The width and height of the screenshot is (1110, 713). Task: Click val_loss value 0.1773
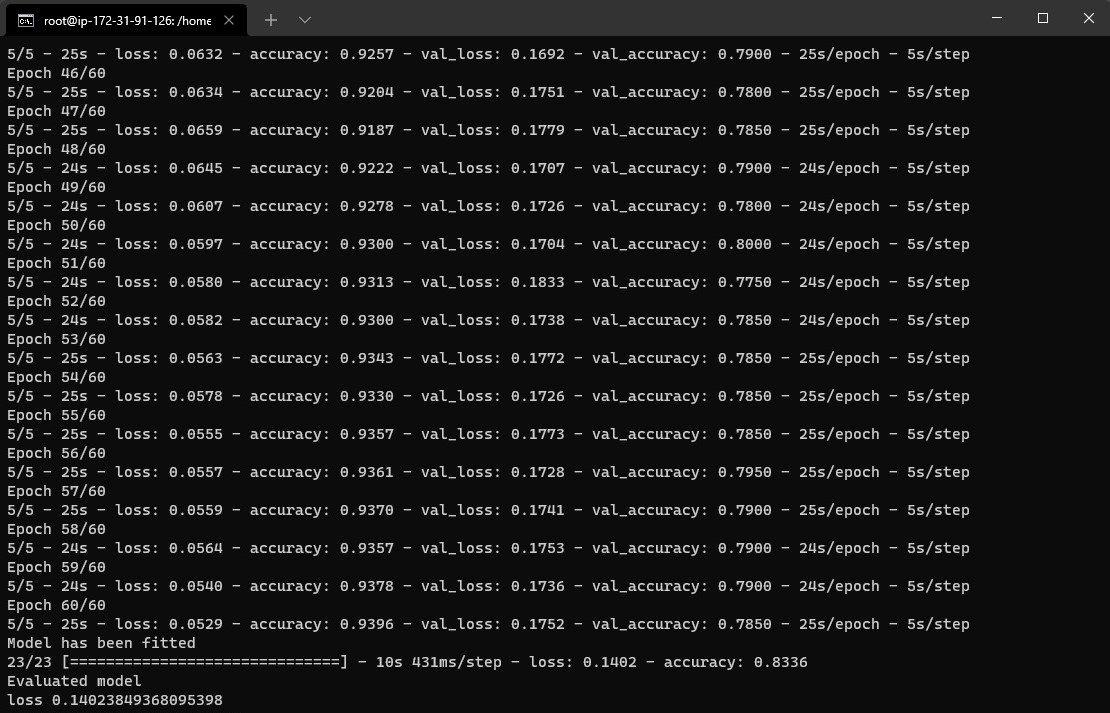point(538,434)
